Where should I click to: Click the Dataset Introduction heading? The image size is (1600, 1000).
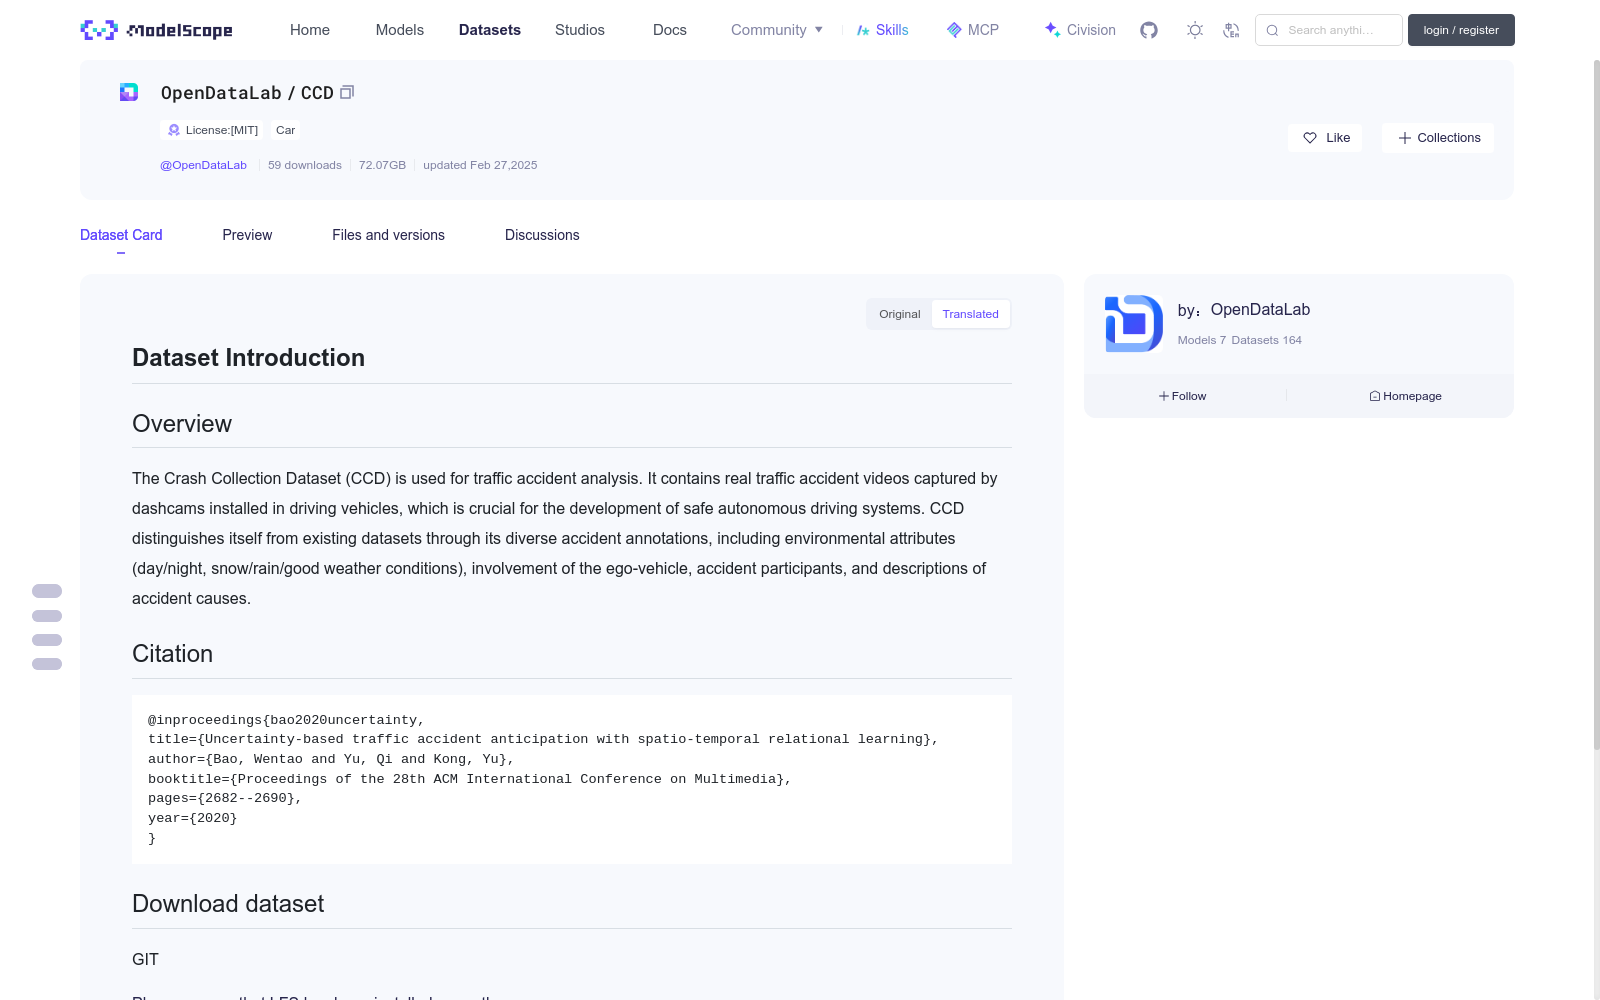(248, 358)
